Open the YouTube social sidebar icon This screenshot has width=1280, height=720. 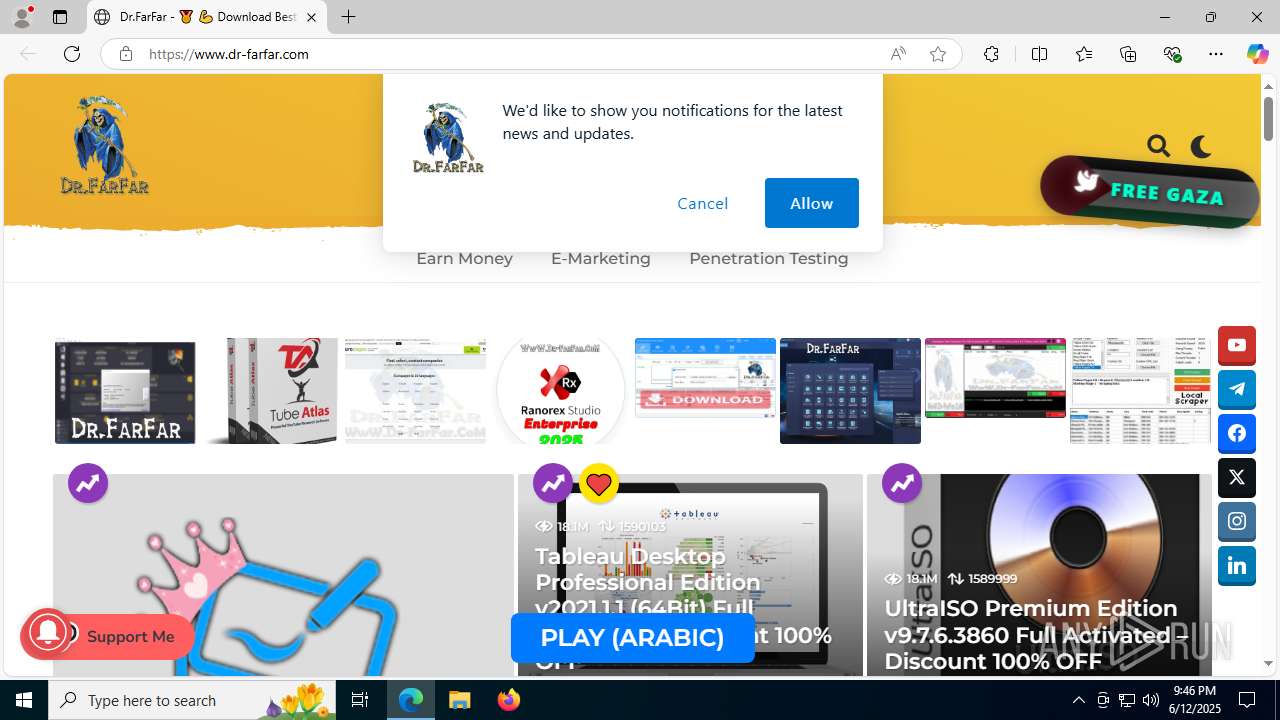(x=1237, y=345)
